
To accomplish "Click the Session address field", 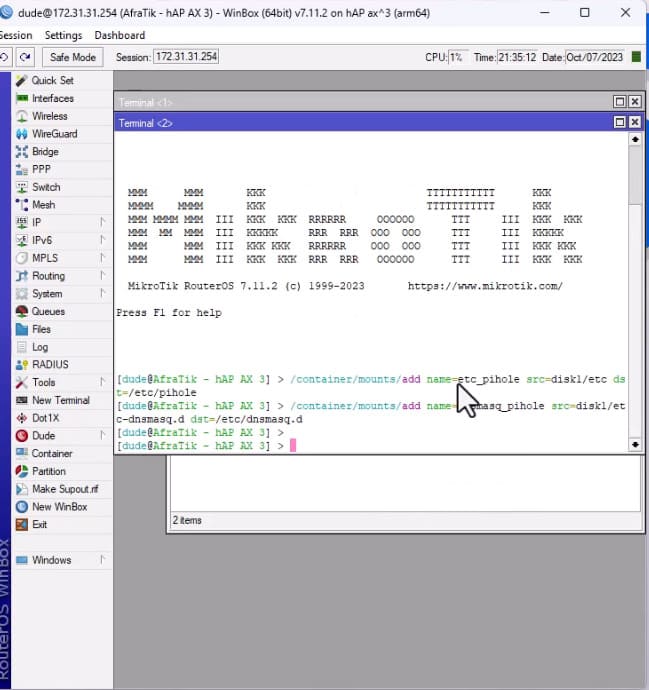I will click(x=186, y=57).
